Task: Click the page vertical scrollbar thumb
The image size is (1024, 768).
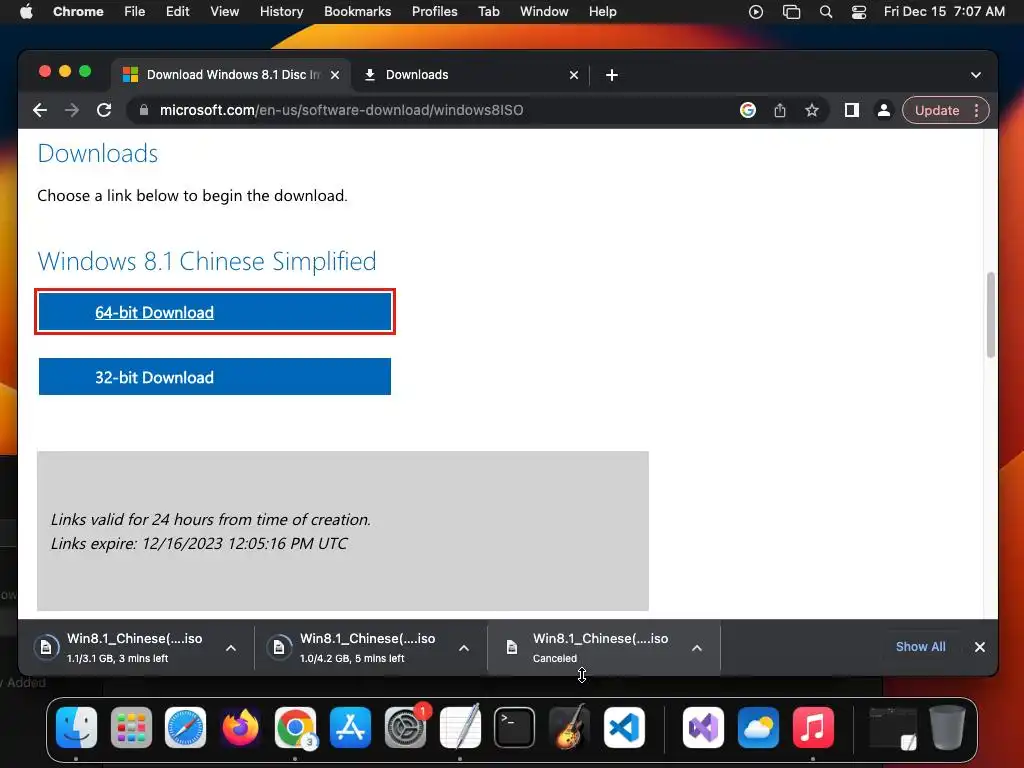Action: [x=991, y=314]
